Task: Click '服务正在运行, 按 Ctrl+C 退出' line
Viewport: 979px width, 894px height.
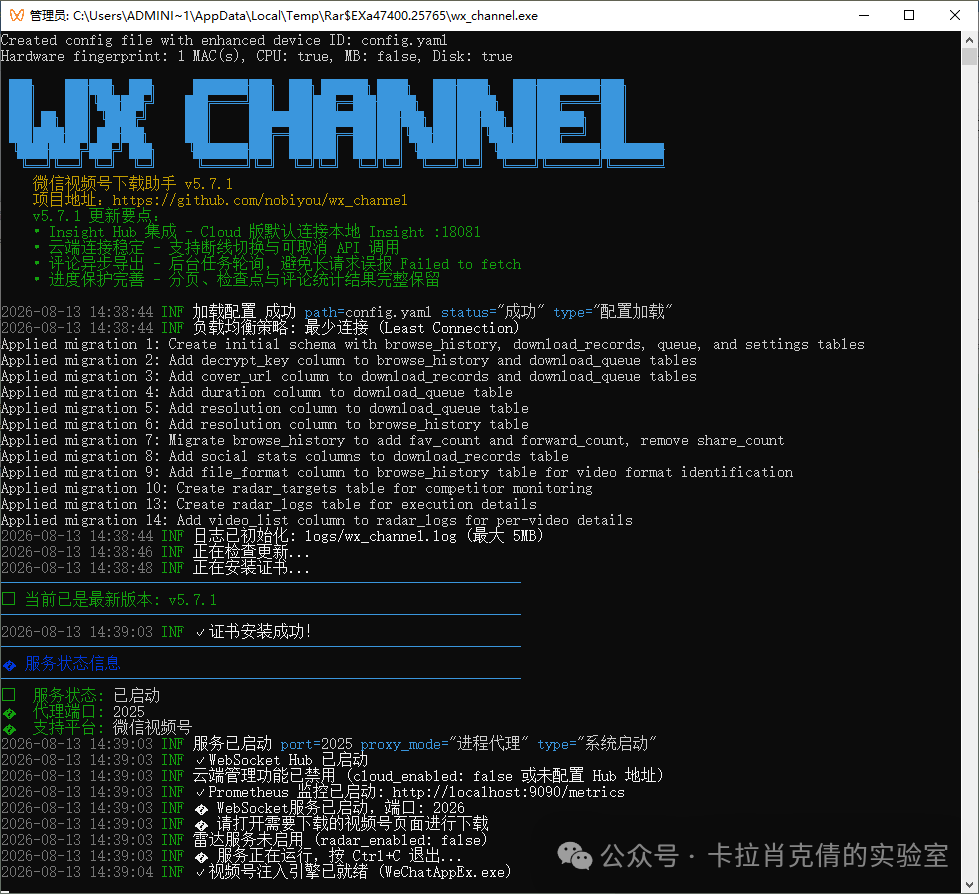Action: tap(232, 856)
